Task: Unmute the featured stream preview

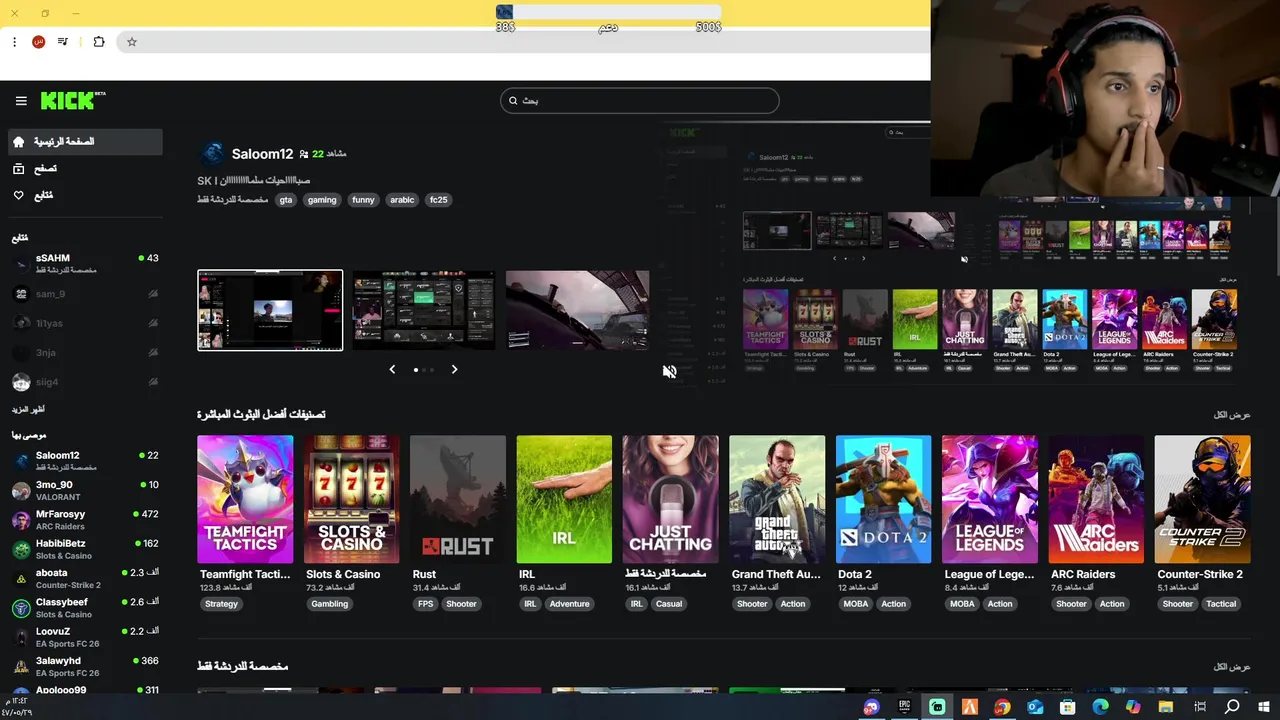Action: point(669,371)
